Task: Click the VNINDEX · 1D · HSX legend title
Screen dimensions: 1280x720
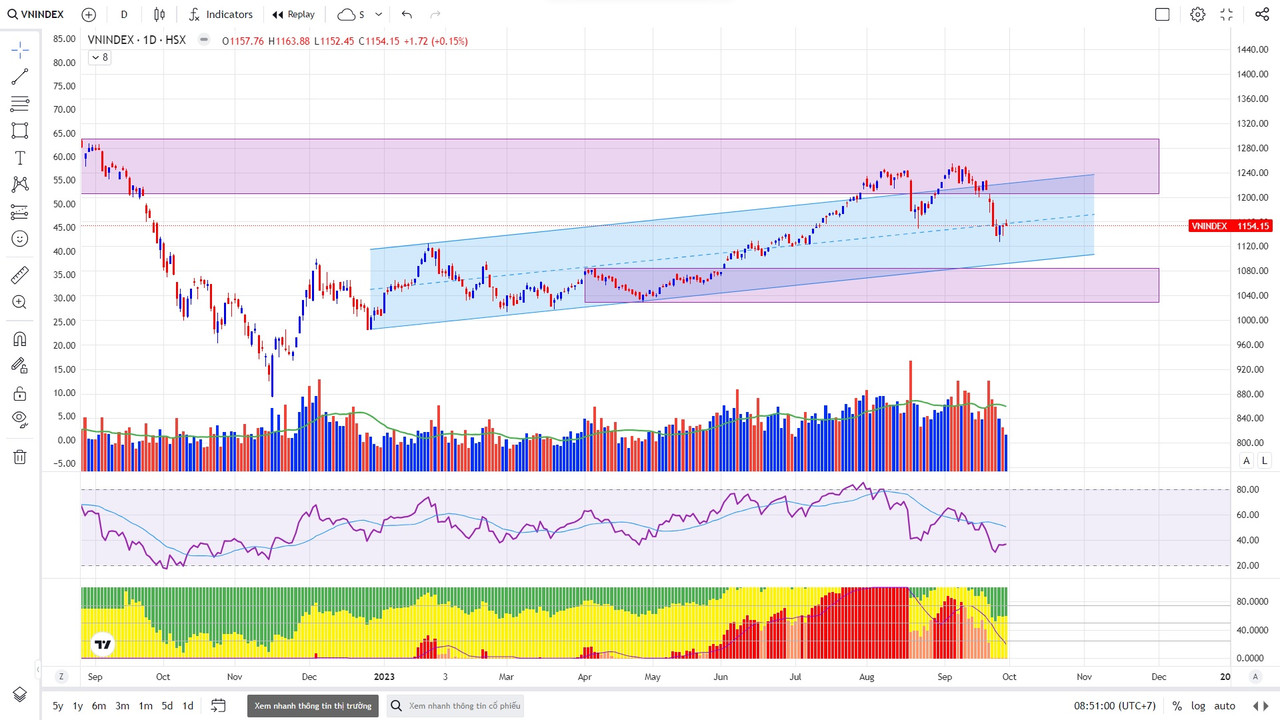Action: tap(137, 41)
